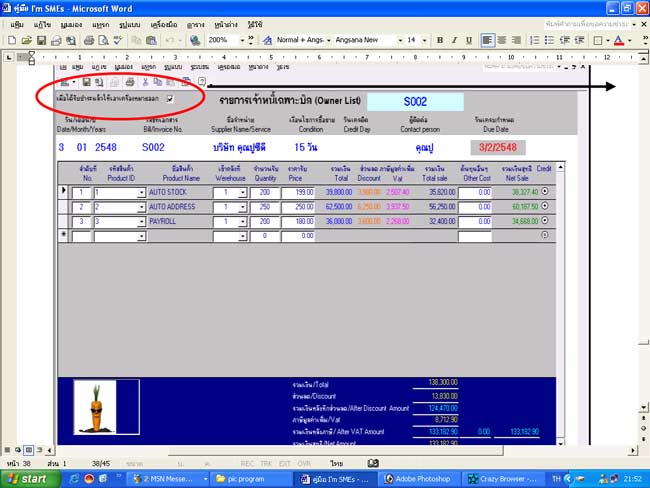650x488 pixels.
Task: Expand the font size dropdown
Action: [424, 40]
